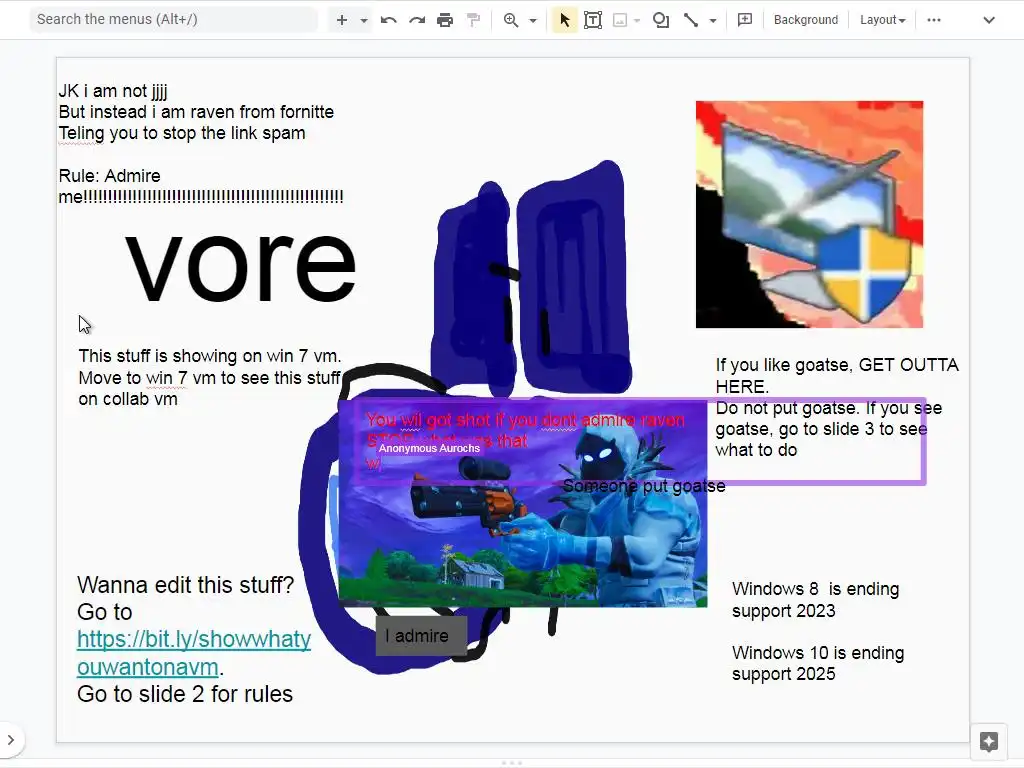This screenshot has width=1024, height=768.
Task: Click 'Teling you to stop the link spam' text
Action: click(182, 133)
